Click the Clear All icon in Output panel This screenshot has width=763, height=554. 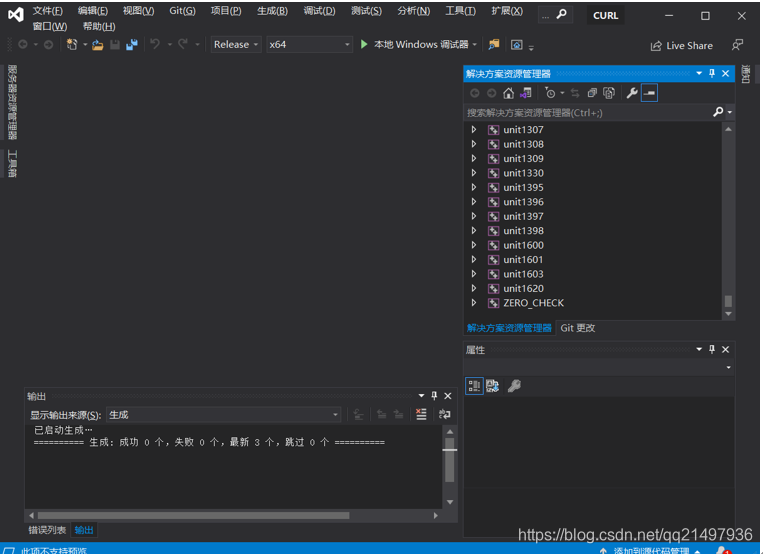pos(421,415)
